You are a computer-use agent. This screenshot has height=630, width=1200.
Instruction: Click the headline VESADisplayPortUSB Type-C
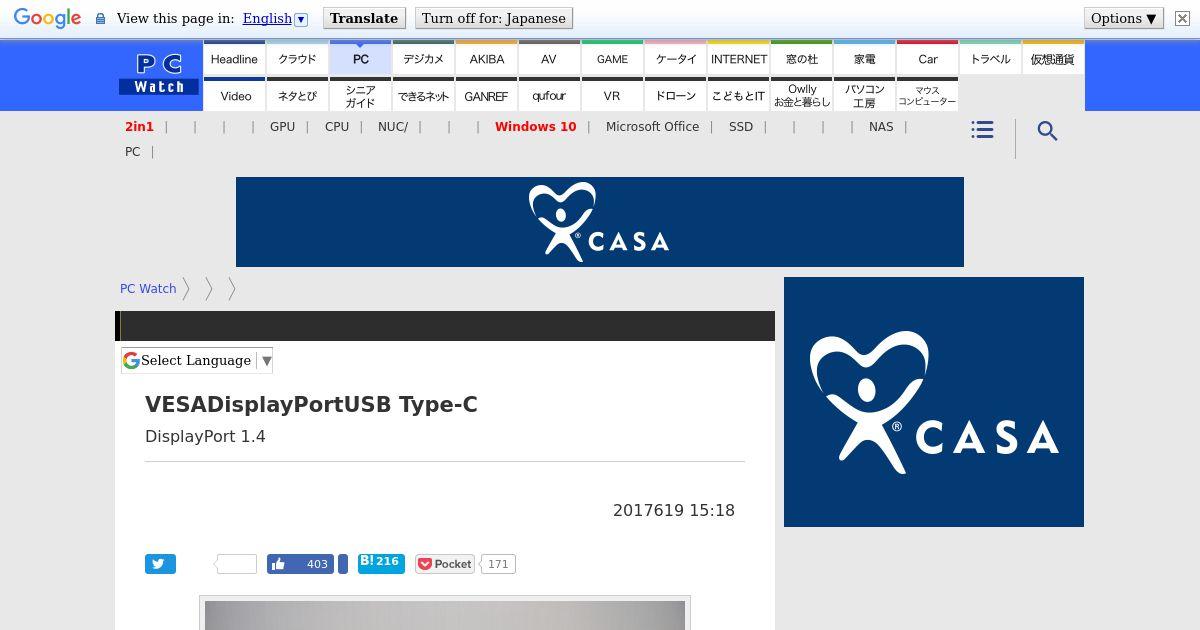pos(311,404)
